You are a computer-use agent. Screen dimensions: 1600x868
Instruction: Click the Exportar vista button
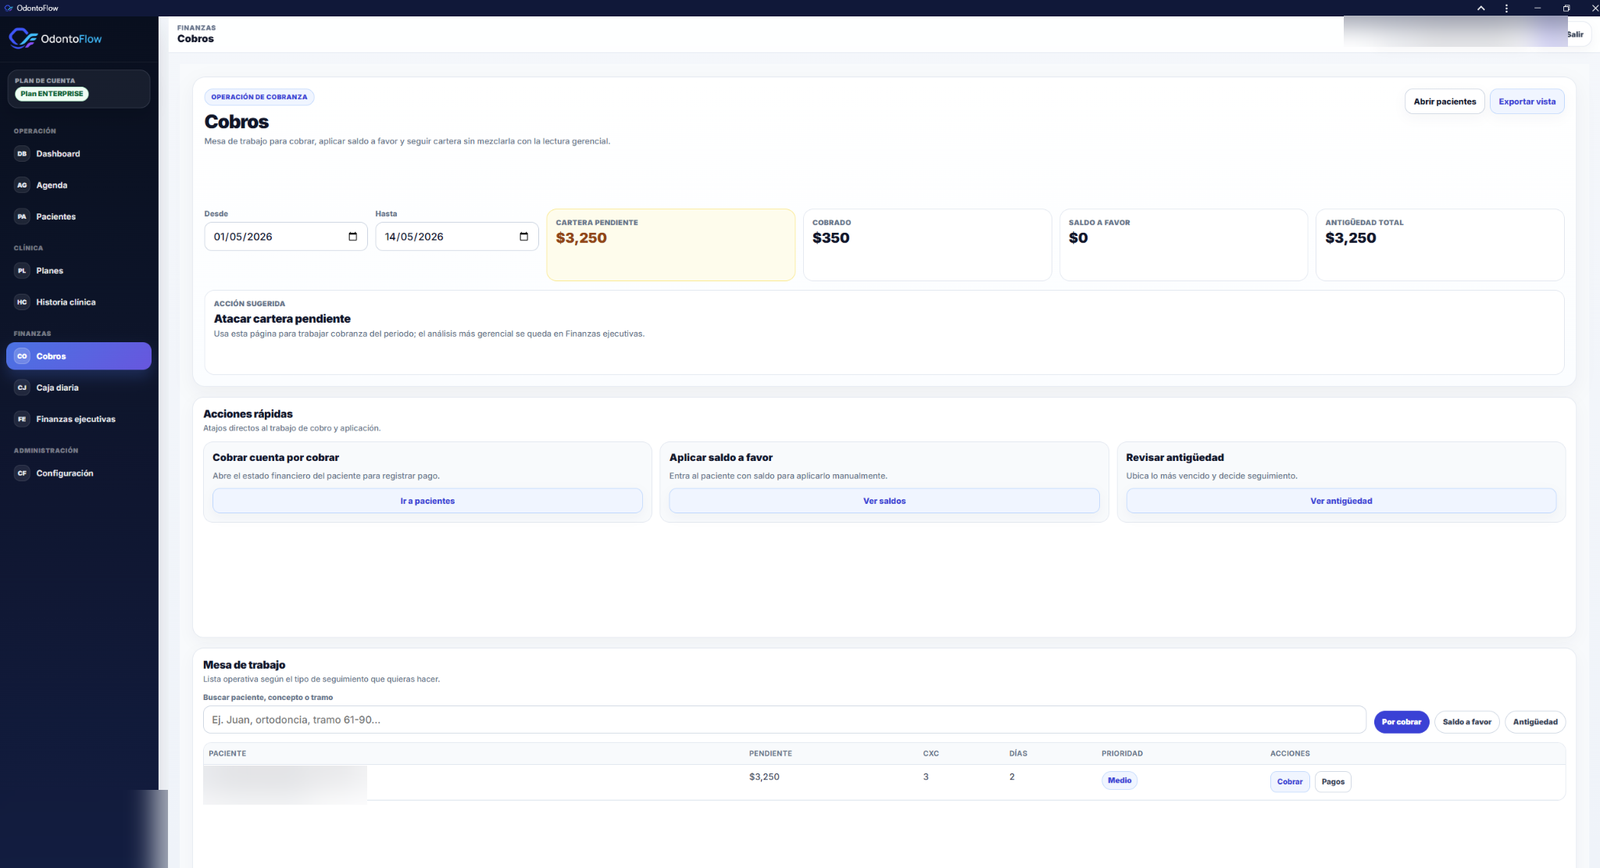click(x=1527, y=102)
